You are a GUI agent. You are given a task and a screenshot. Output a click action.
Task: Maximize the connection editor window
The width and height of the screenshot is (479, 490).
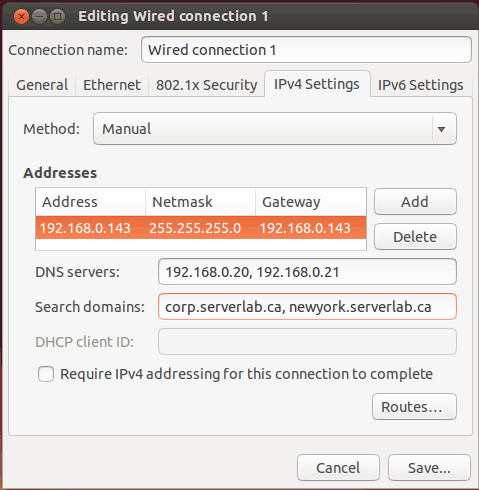(57, 16)
